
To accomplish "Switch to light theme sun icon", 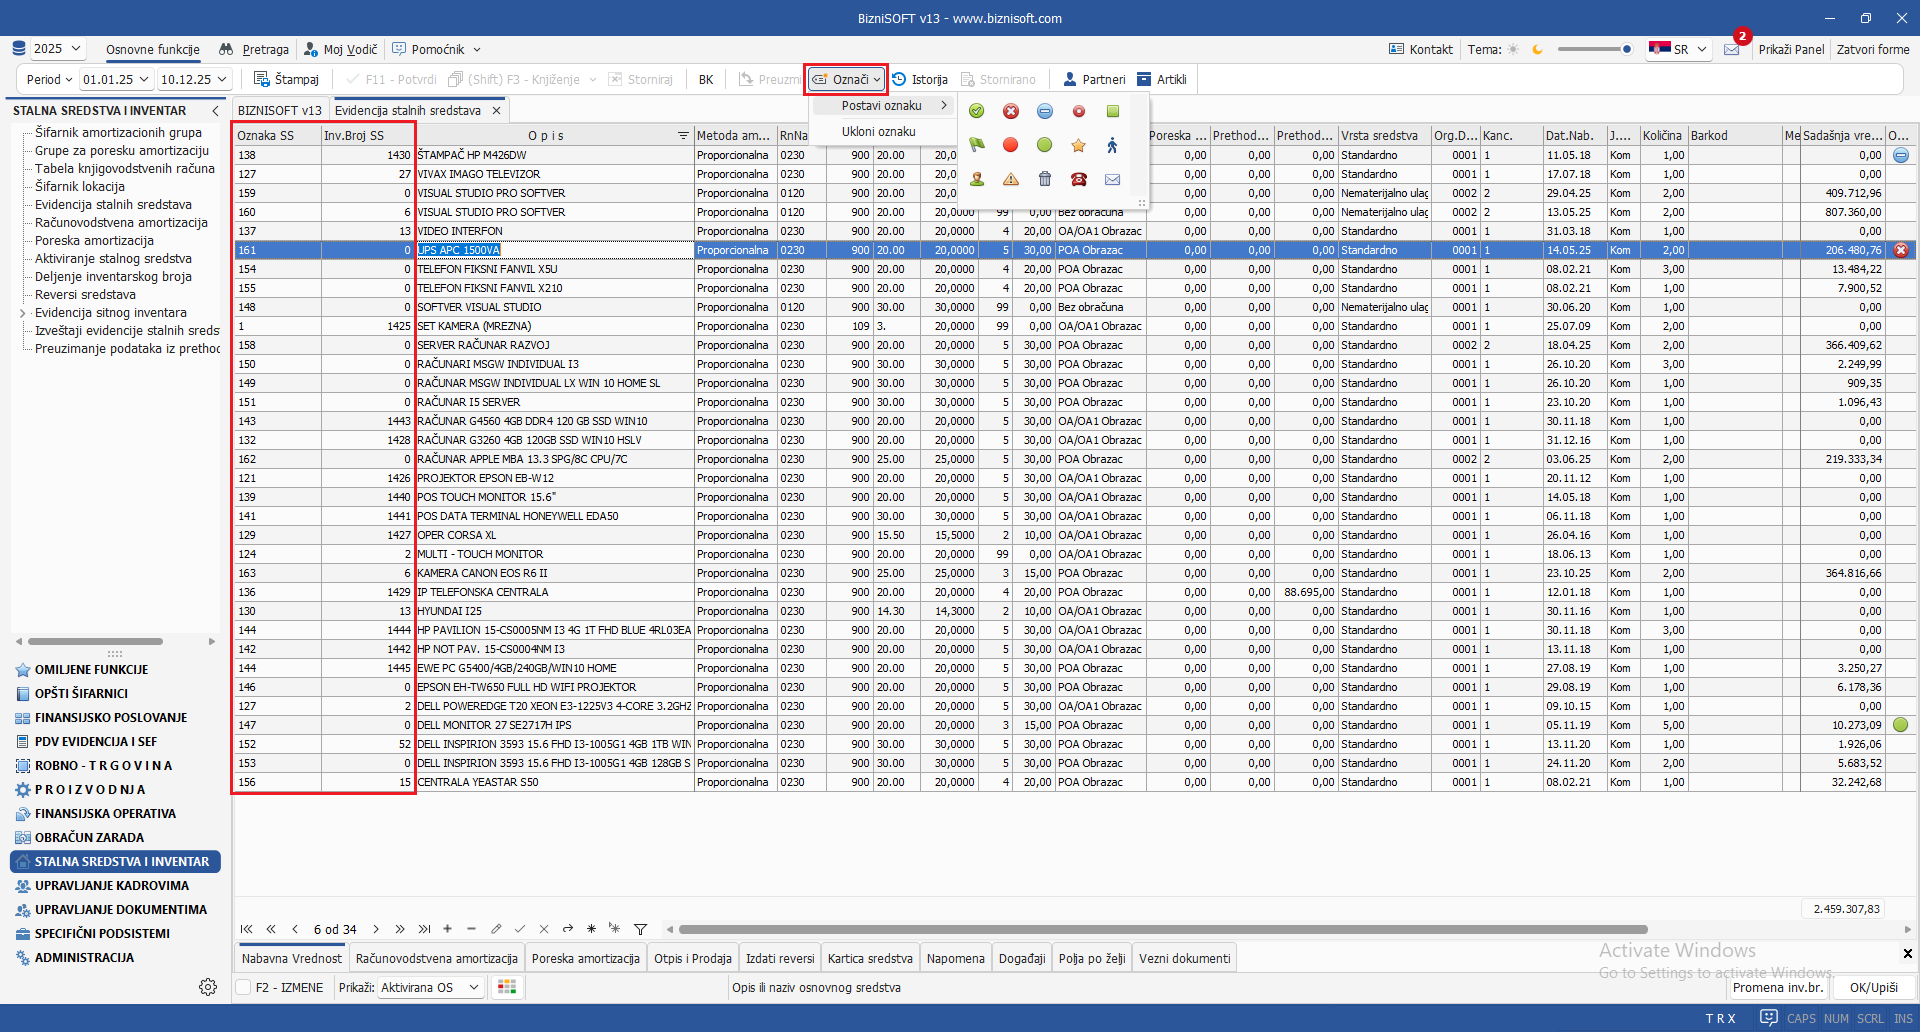I will [1513, 49].
